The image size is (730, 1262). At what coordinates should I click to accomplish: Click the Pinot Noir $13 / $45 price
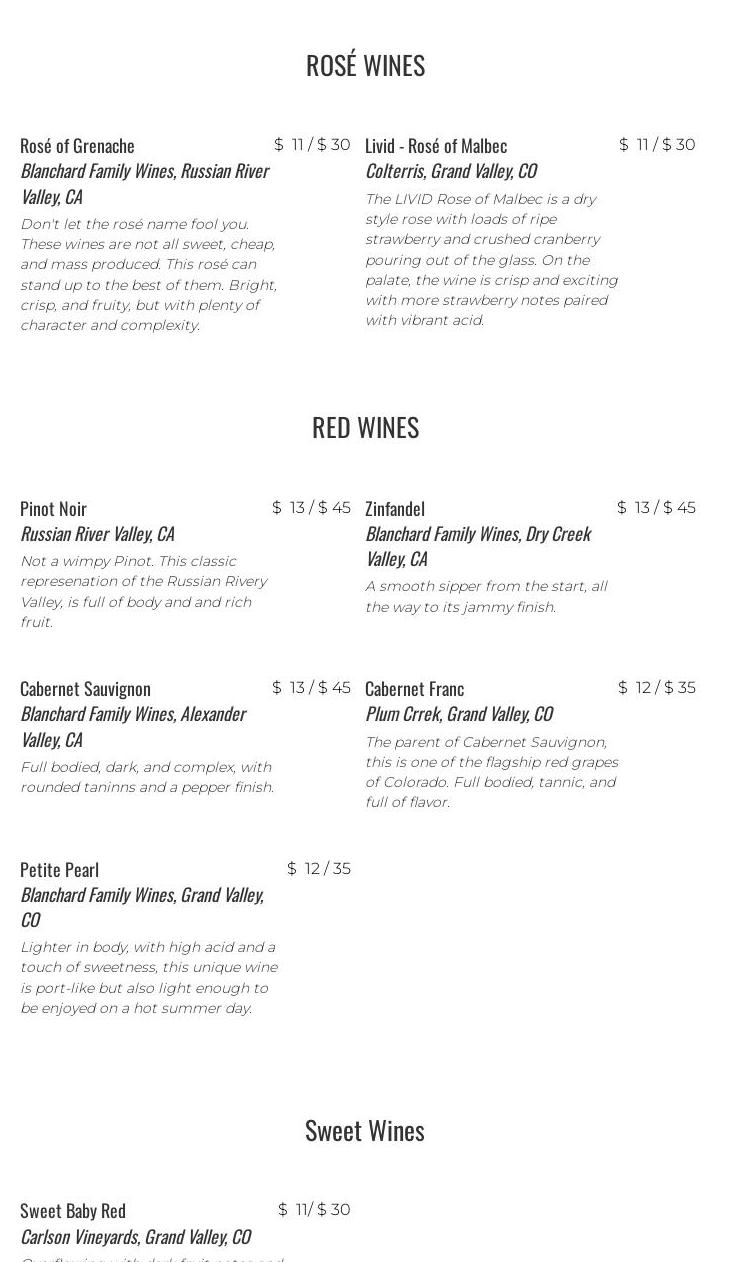(311, 508)
